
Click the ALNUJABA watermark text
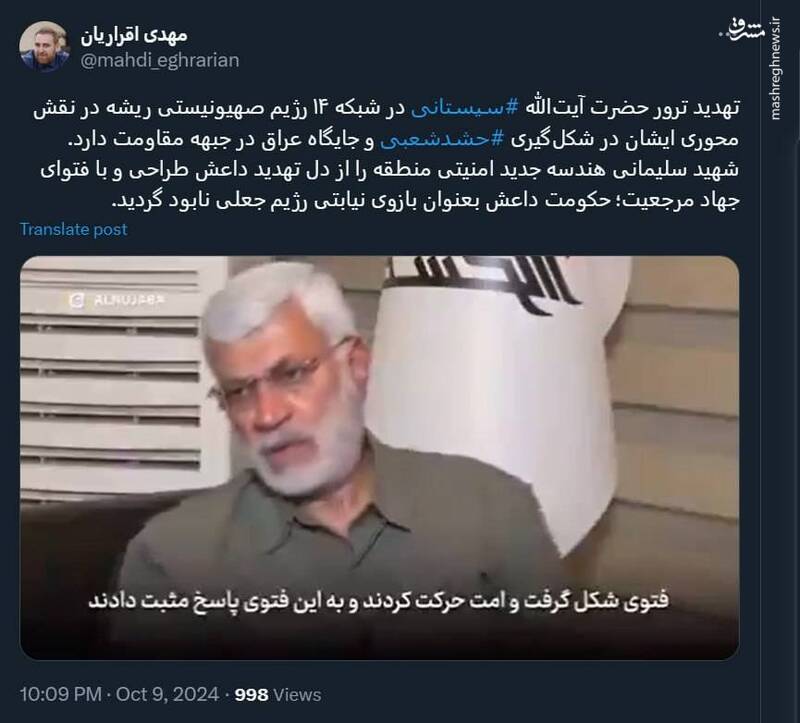129,300
